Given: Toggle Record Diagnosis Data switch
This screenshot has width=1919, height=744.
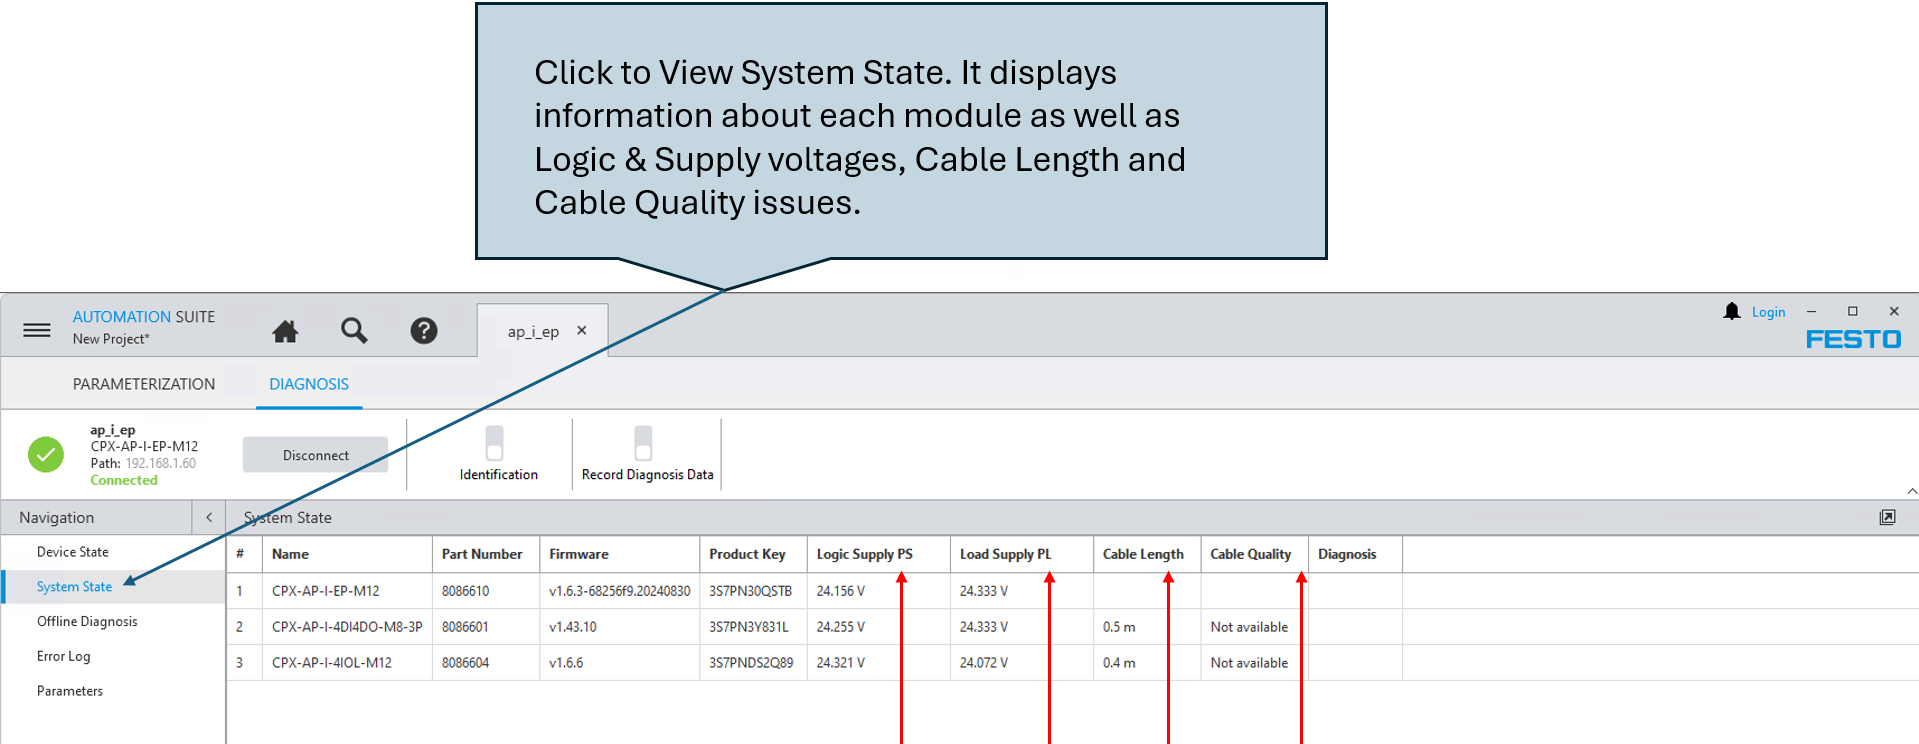Looking at the screenshot, I should (x=643, y=442).
